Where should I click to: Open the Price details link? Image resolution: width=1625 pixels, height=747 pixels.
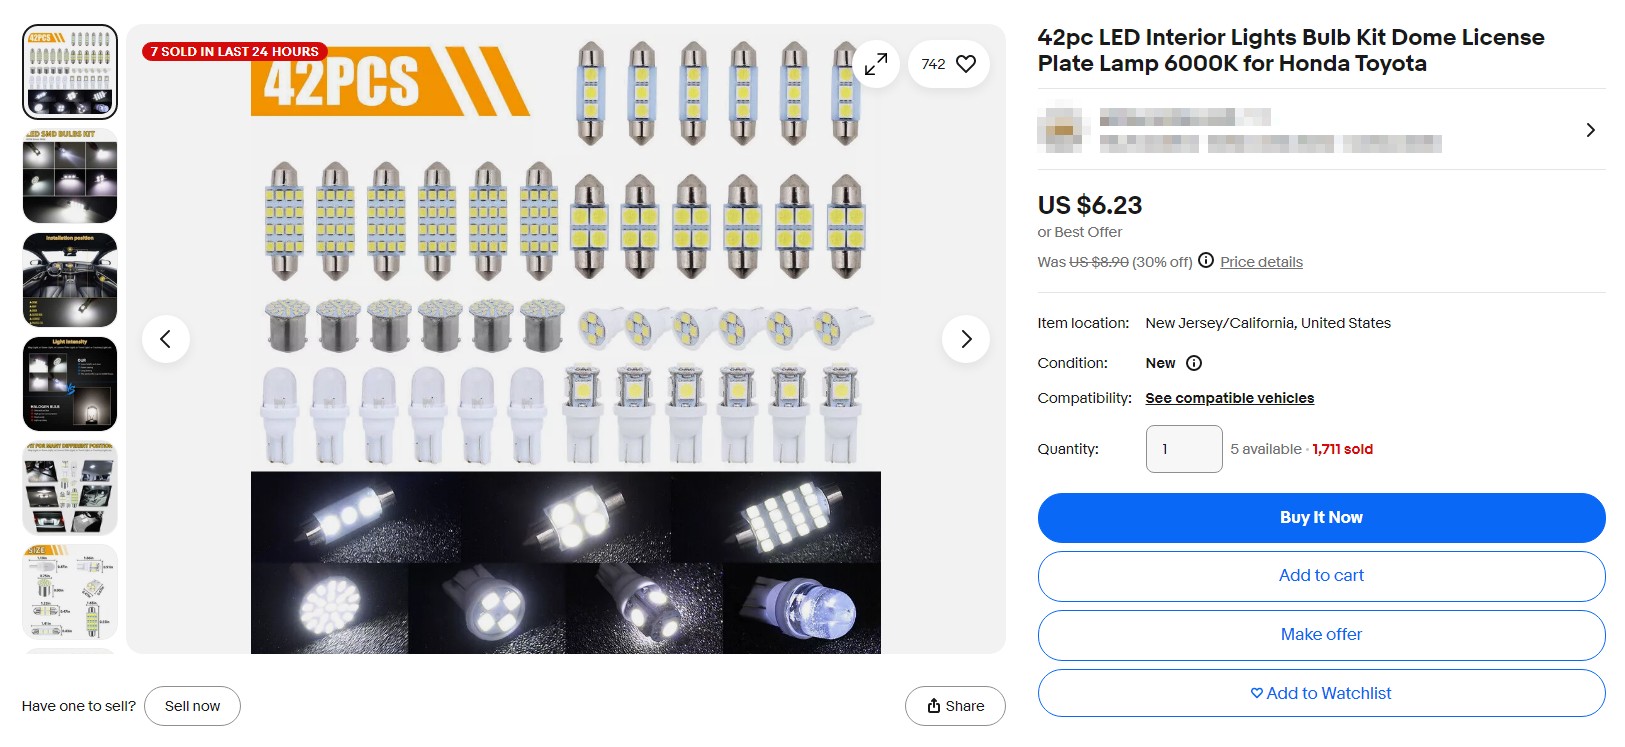(1261, 261)
